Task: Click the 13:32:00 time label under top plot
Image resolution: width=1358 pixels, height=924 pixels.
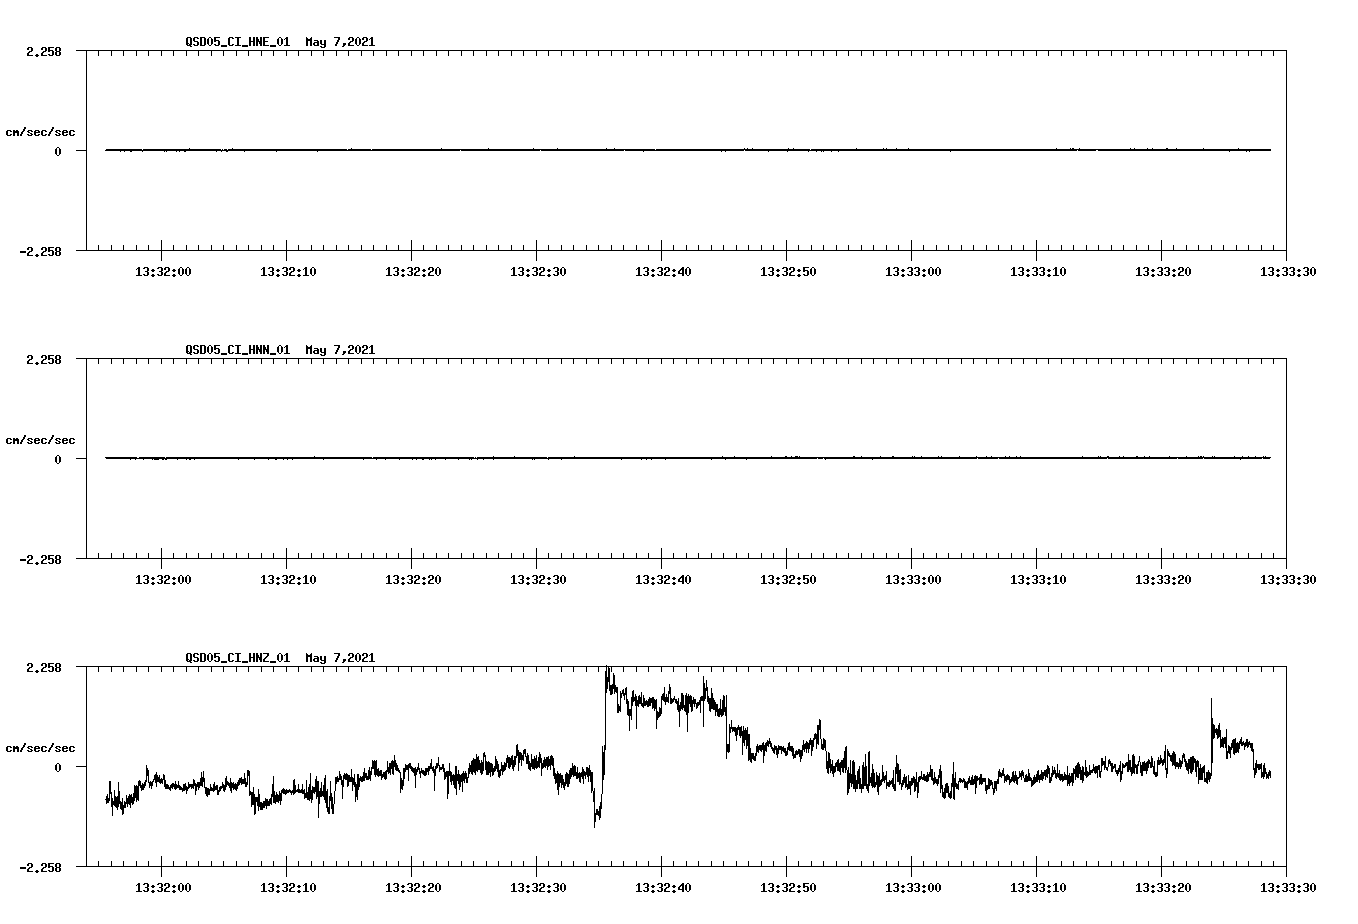Action: pos(165,270)
